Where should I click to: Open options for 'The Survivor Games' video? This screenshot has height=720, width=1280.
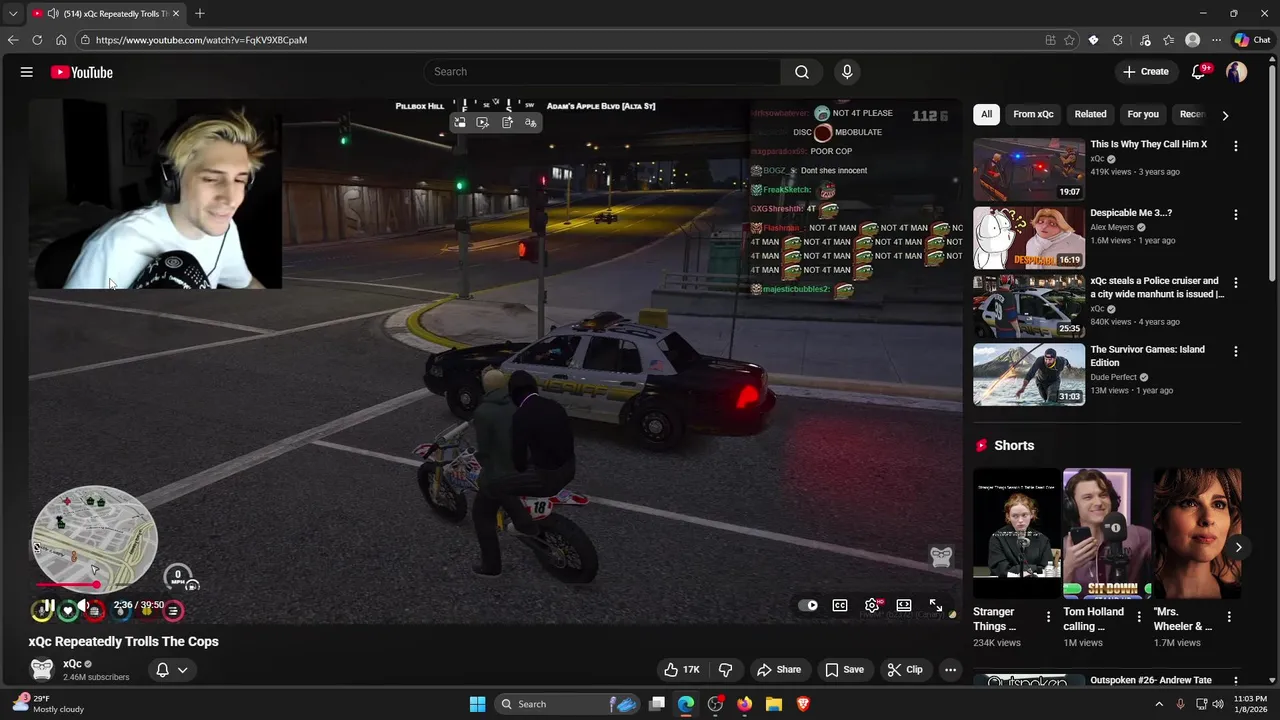coord(1236,352)
